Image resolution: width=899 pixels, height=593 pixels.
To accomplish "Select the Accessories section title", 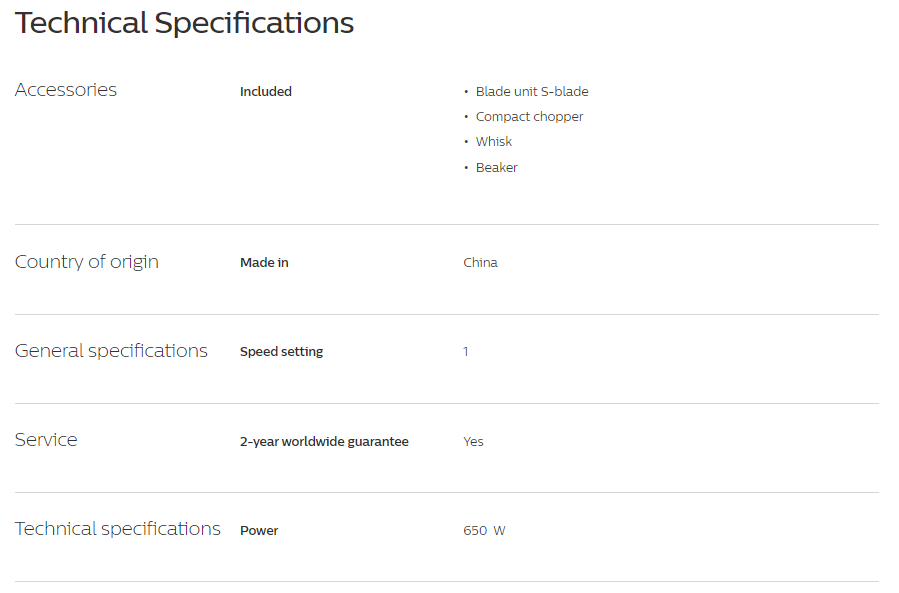I will (65, 90).
